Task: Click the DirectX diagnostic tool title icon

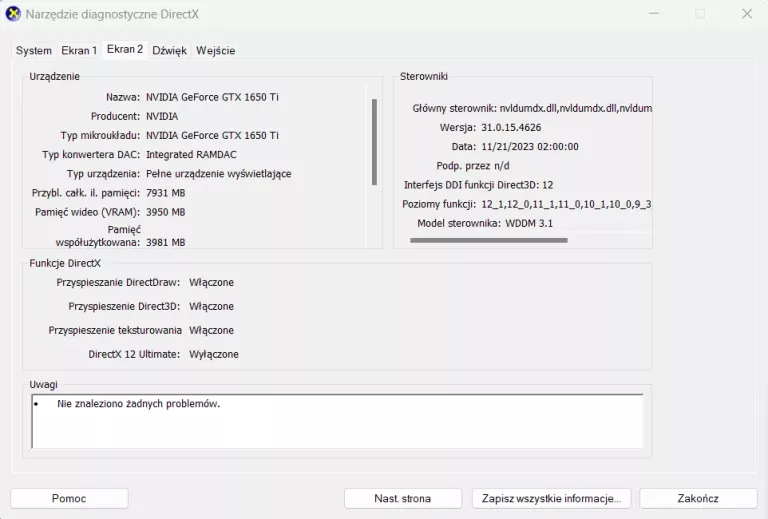Action: pos(13,14)
